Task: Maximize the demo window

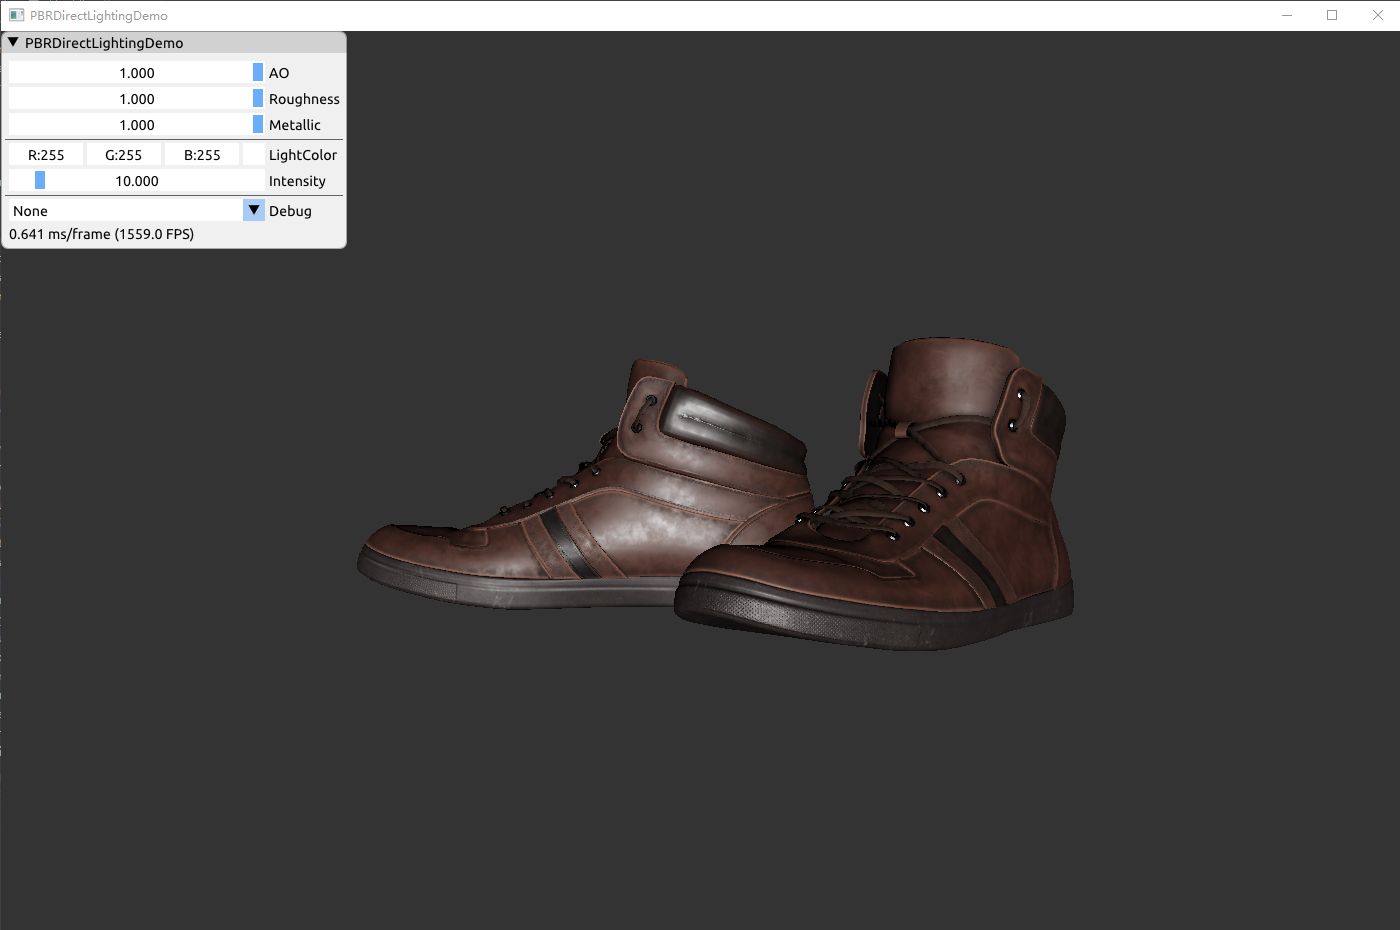Action: pos(1332,15)
